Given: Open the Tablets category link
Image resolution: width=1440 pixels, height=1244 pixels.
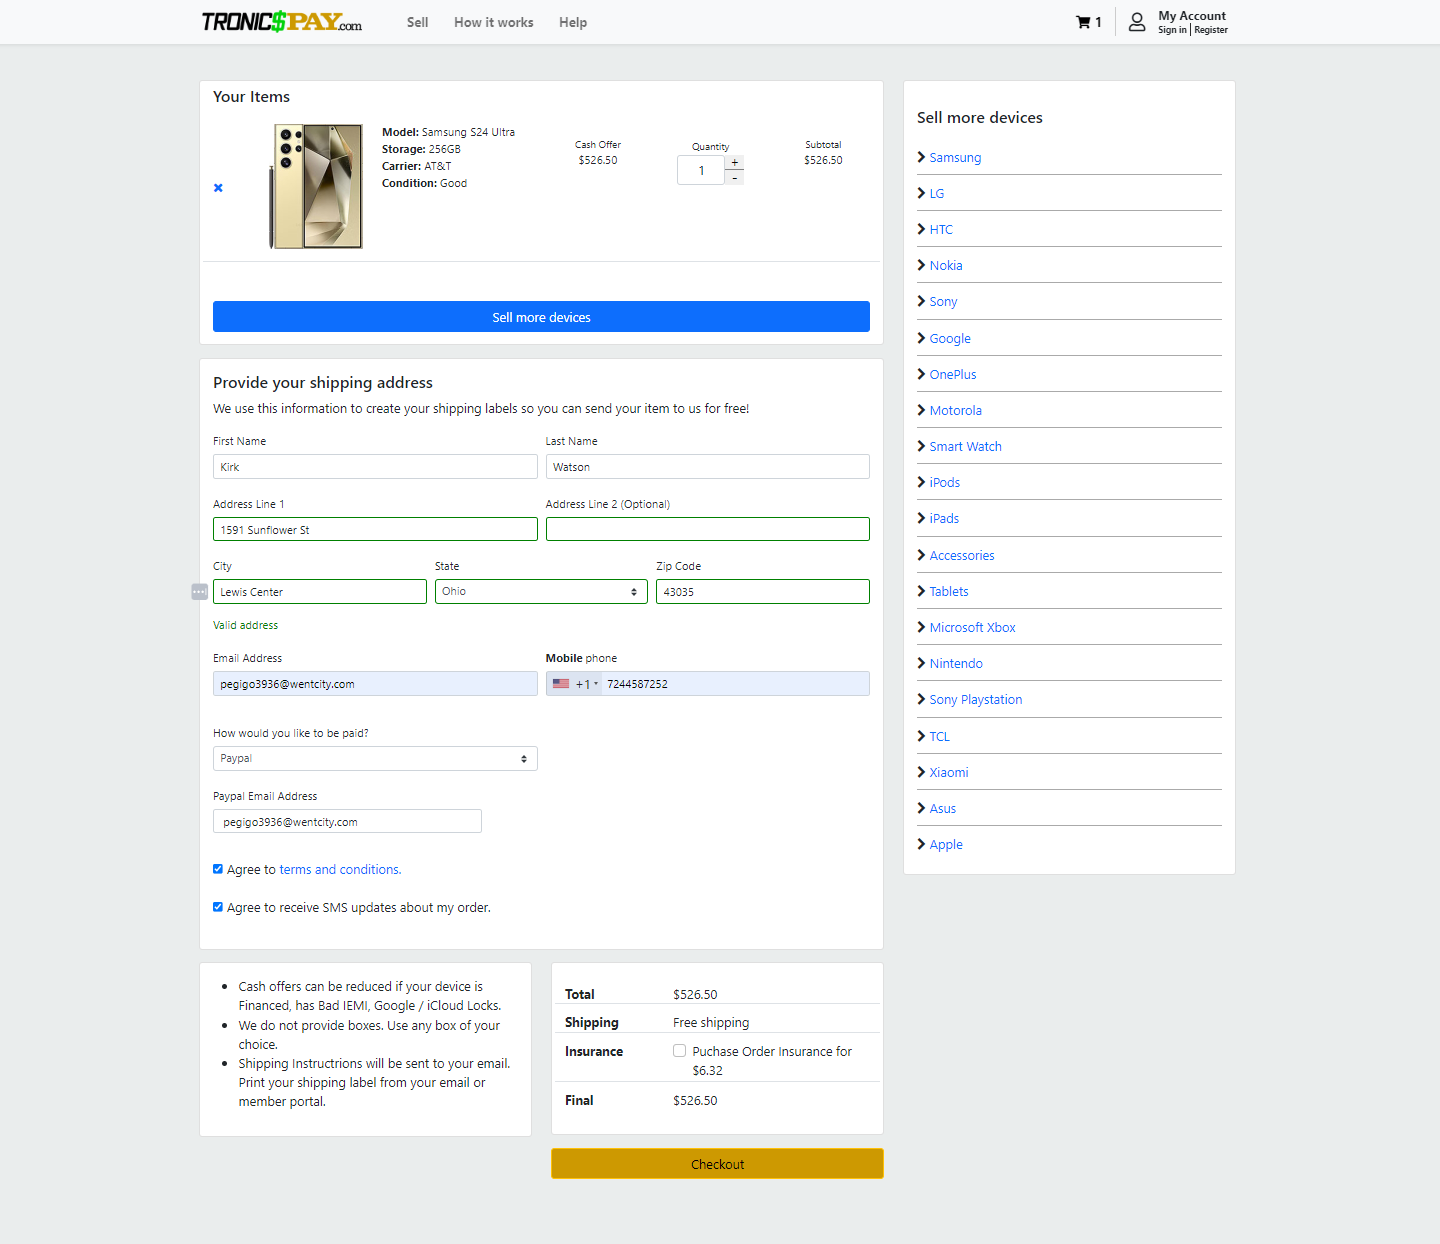Looking at the screenshot, I should [949, 592].
